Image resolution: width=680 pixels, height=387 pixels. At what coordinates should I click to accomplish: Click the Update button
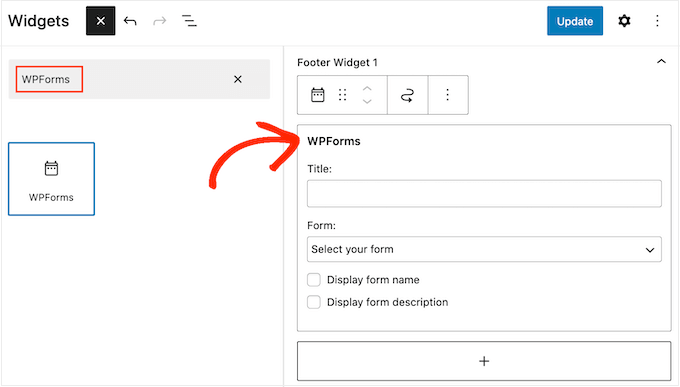point(575,21)
